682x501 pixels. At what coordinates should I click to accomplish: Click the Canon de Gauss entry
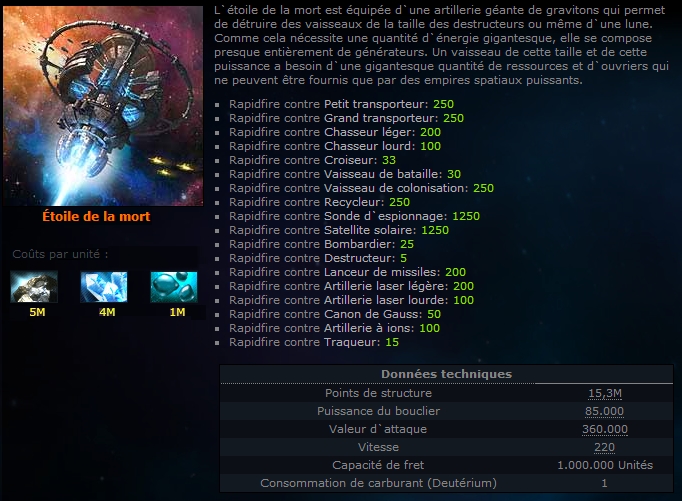point(335,314)
